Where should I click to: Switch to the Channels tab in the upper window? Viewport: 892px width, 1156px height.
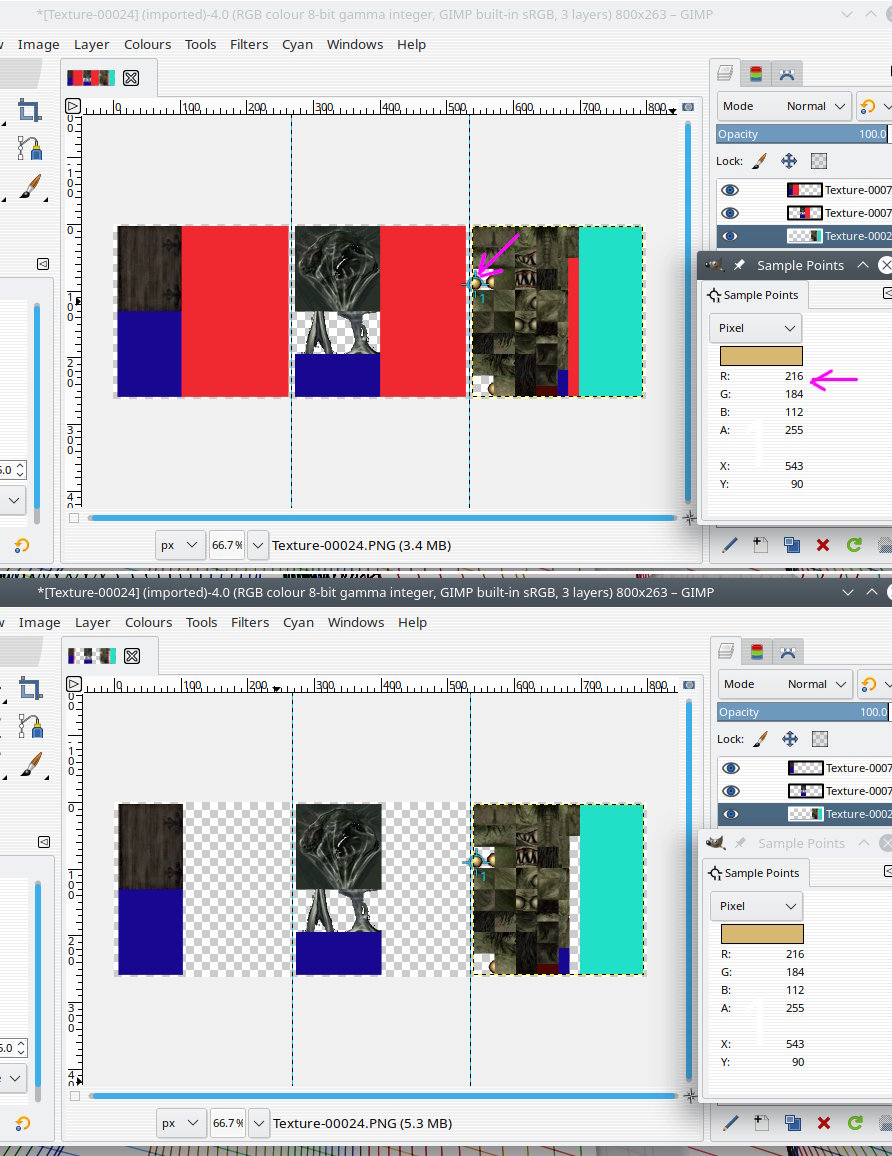(756, 73)
